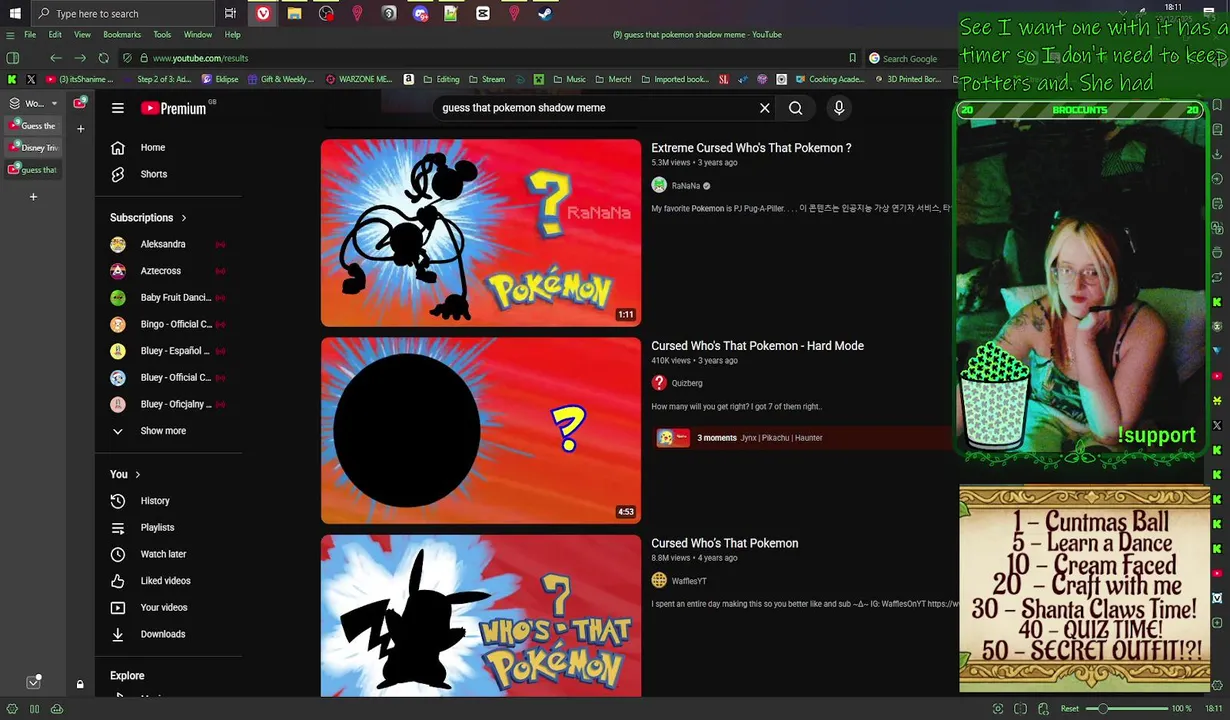Switch to the first Guess the vertical tab
The image size is (1230, 720).
[x=33, y=126]
